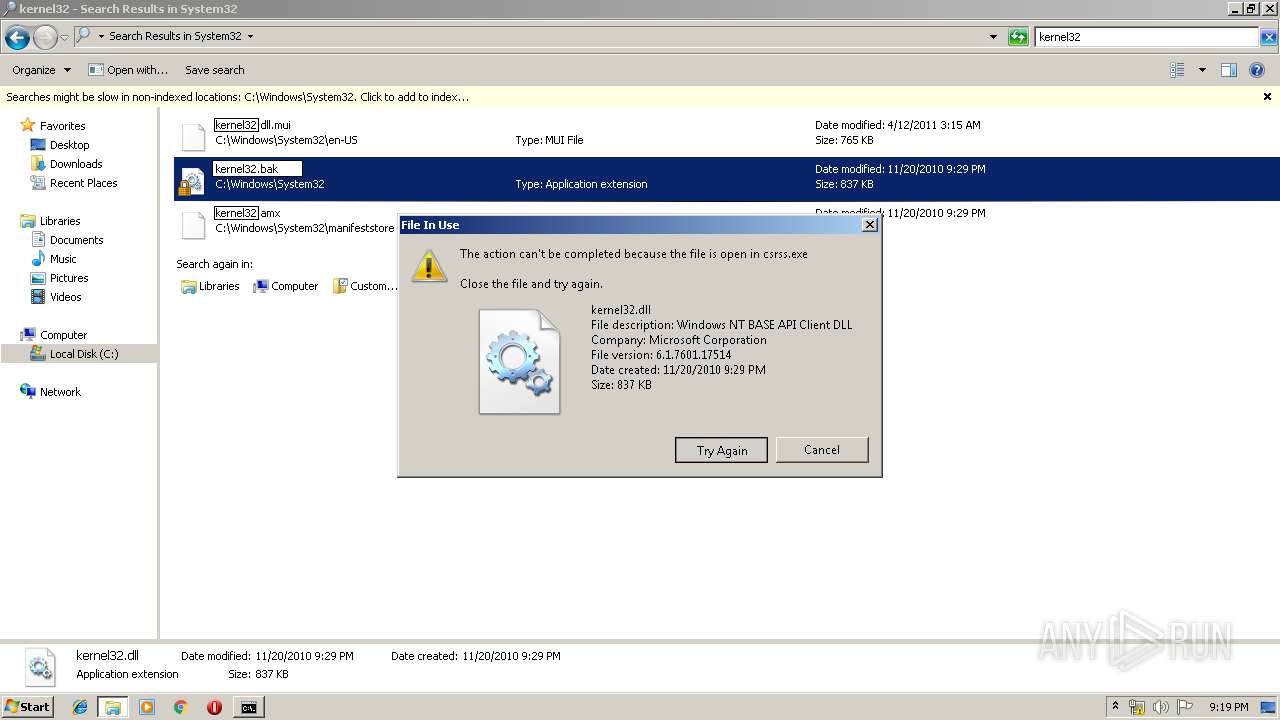1280x720 pixels.
Task: Select Libraries in the navigation pane
Action: (x=60, y=221)
